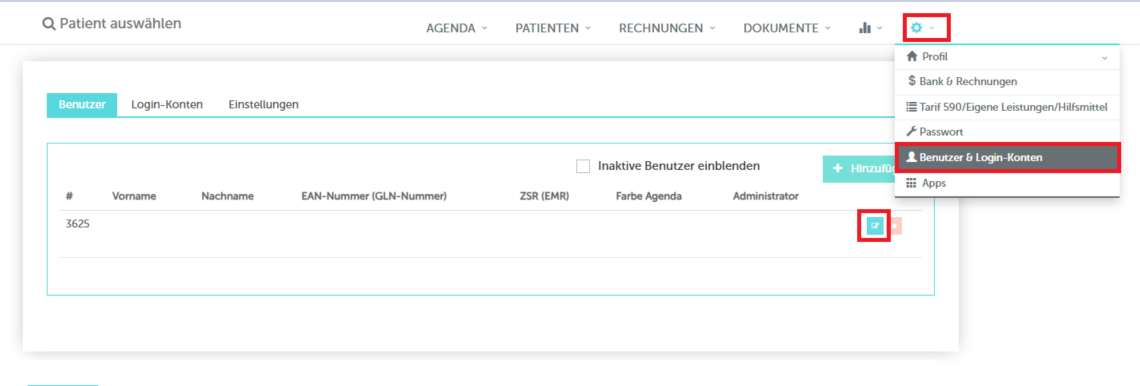
Task: Open the DOKUMENTE dropdown menu
Action: pos(787,28)
